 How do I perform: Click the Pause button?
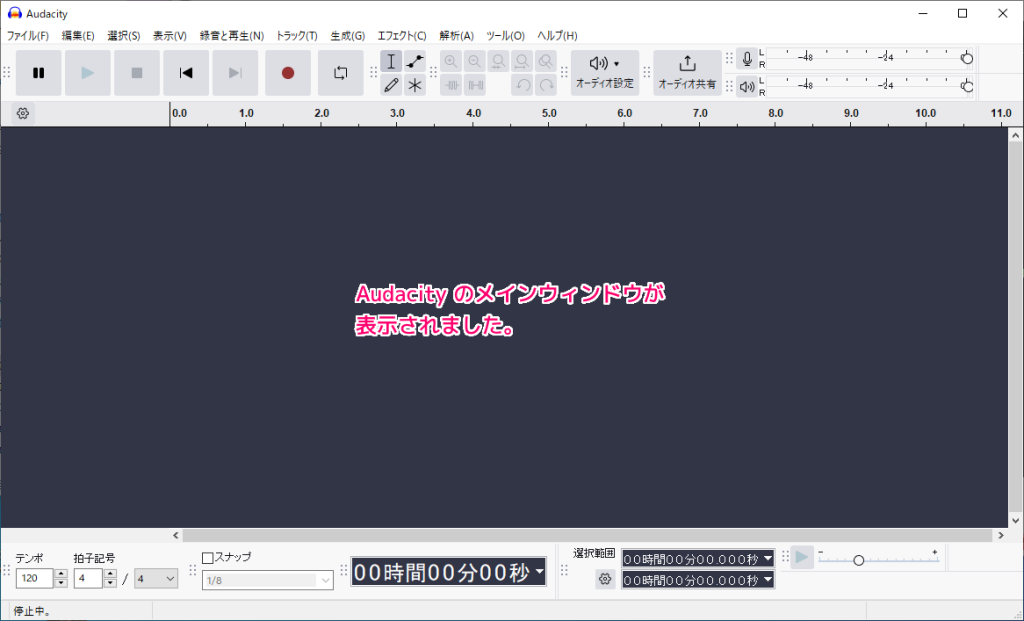coord(39,73)
